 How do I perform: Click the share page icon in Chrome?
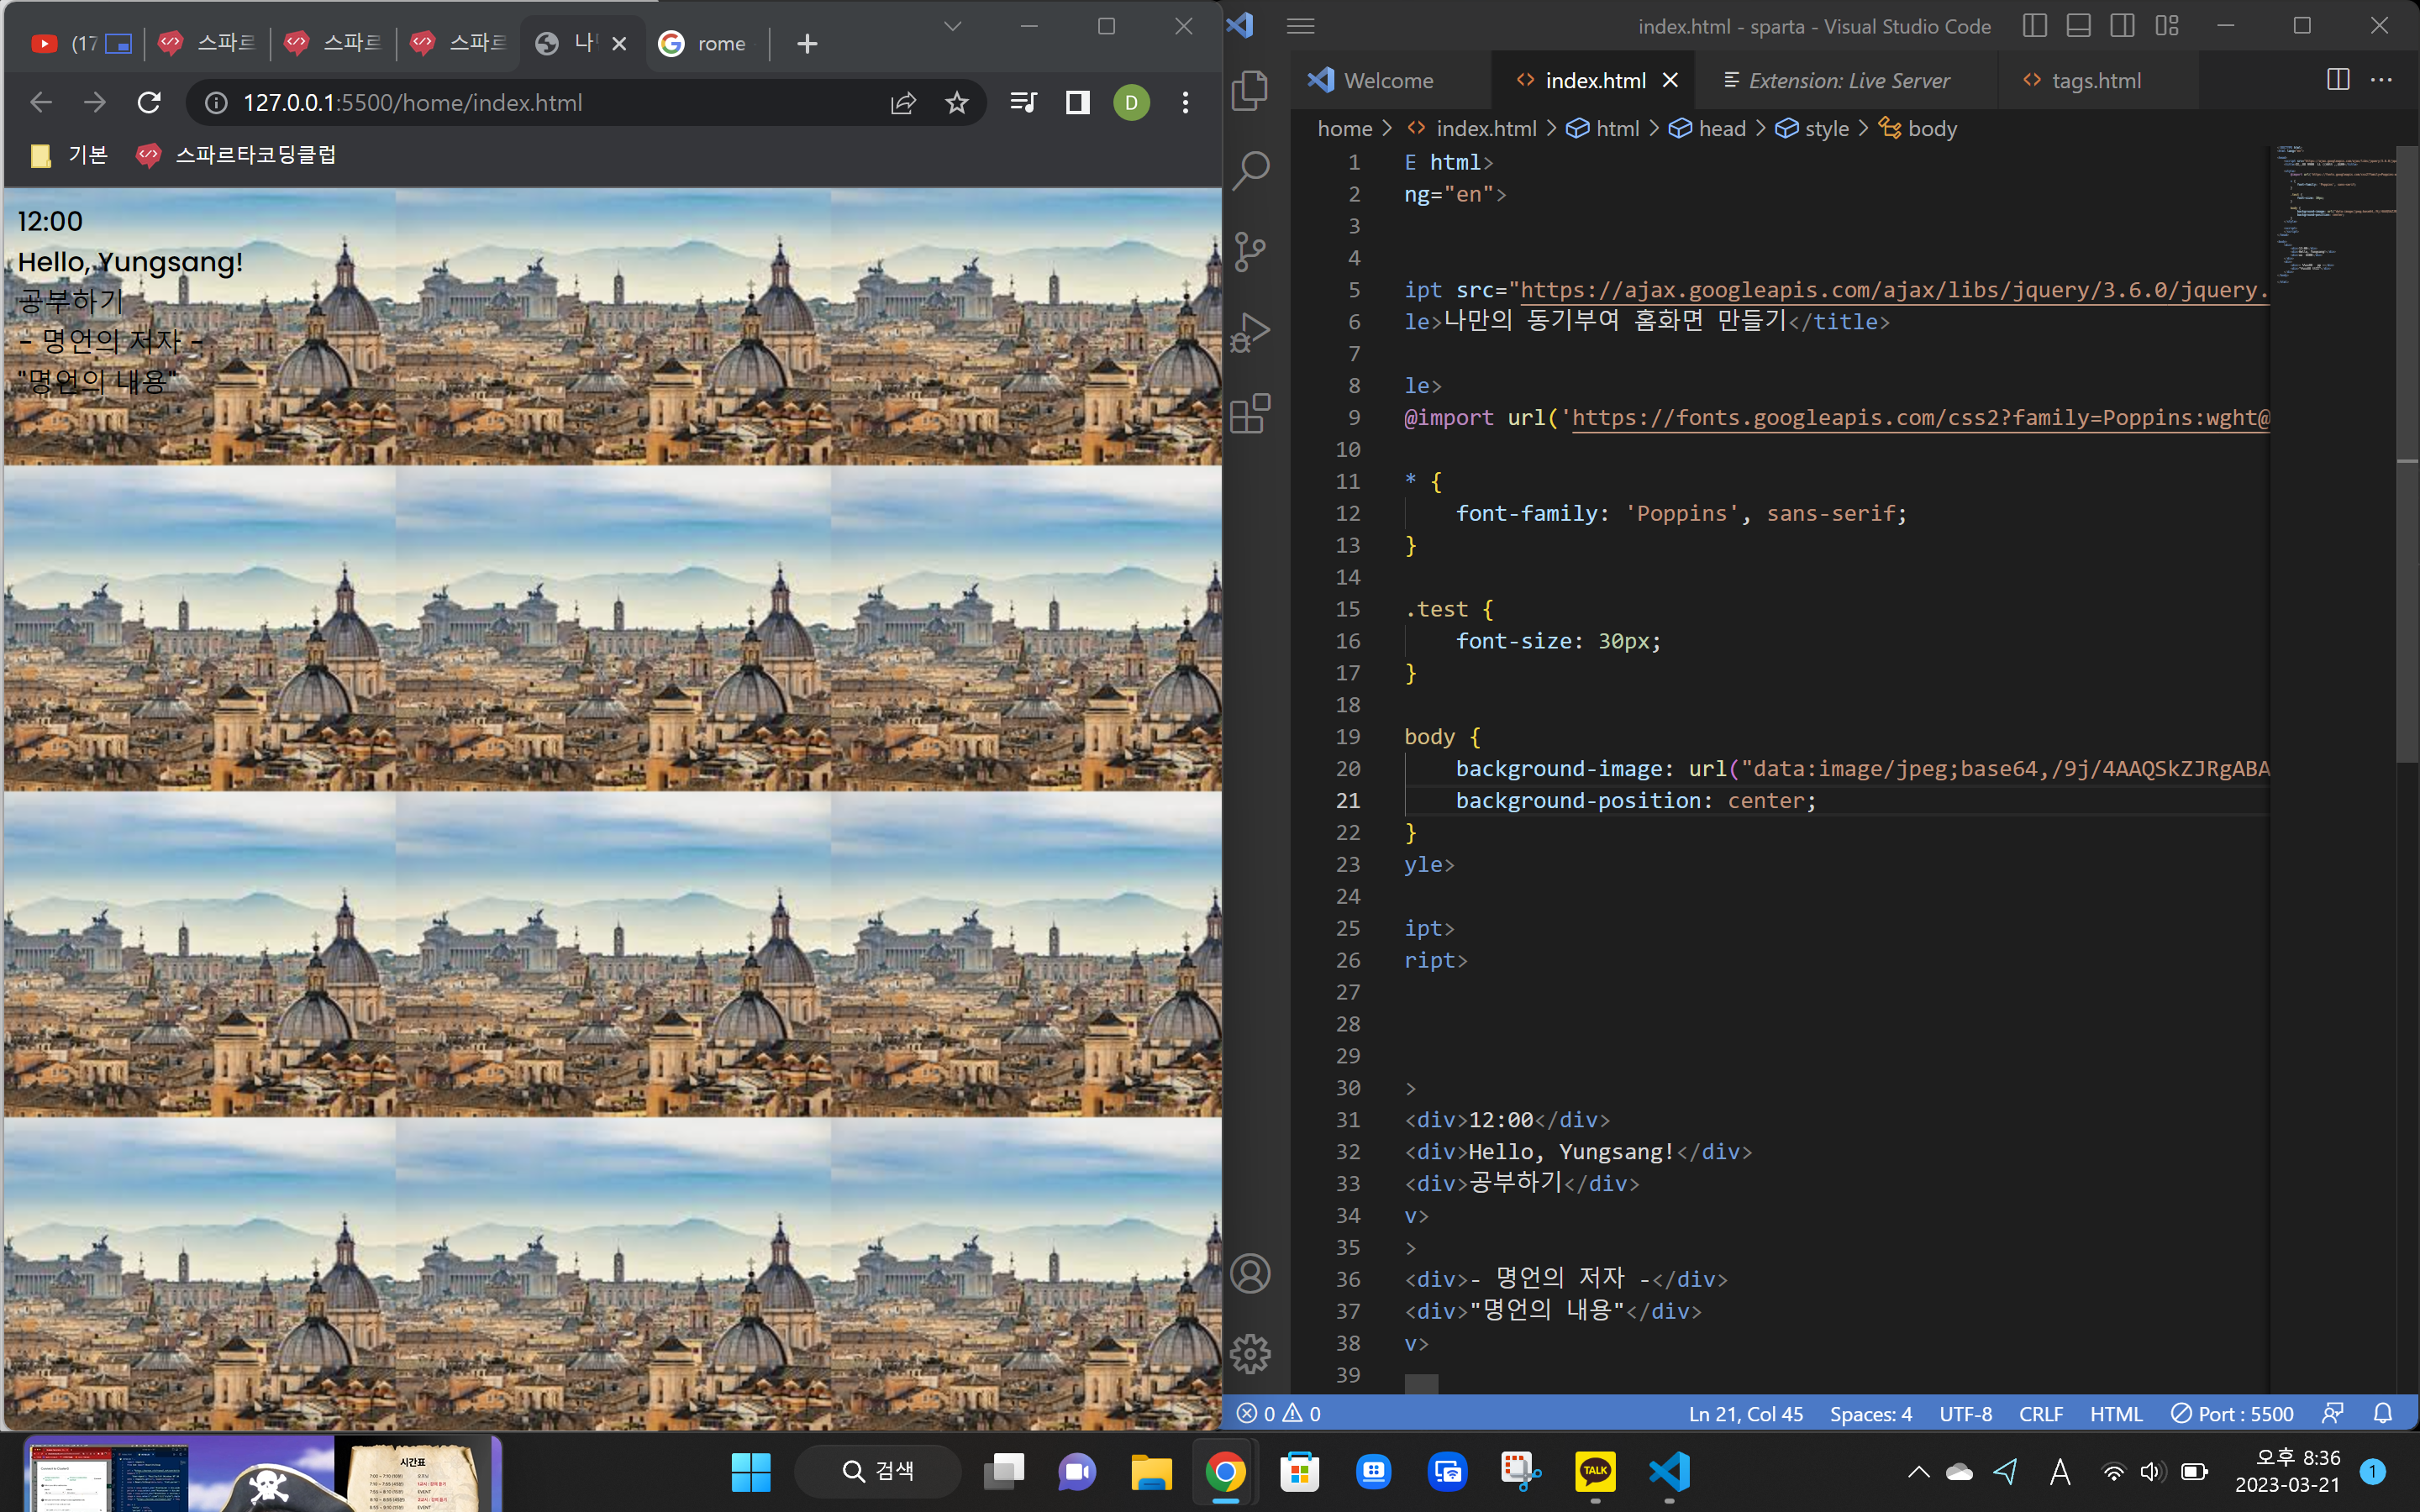pos(903,102)
